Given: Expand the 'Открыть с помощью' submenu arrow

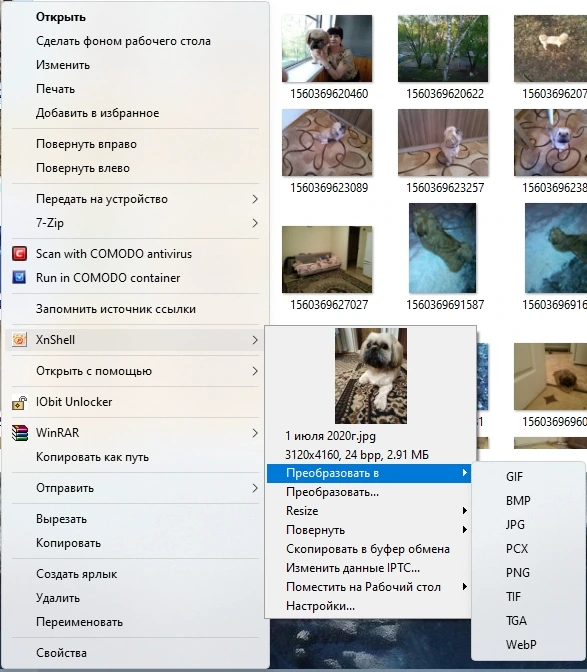Looking at the screenshot, I should (x=255, y=371).
